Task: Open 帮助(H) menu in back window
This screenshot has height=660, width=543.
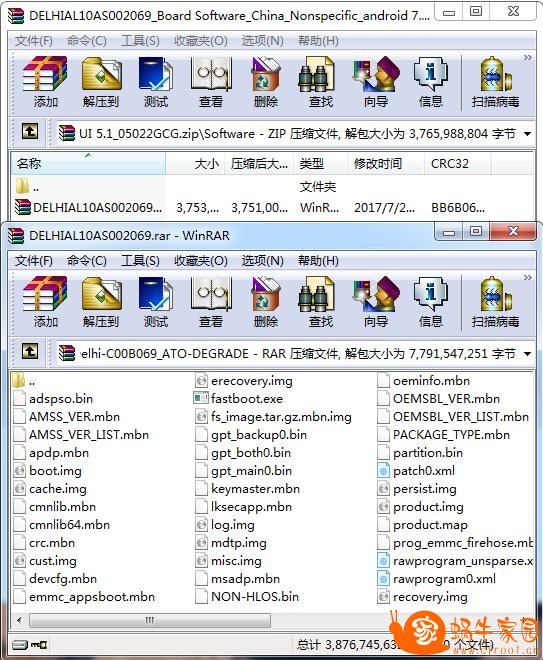Action: coord(318,41)
